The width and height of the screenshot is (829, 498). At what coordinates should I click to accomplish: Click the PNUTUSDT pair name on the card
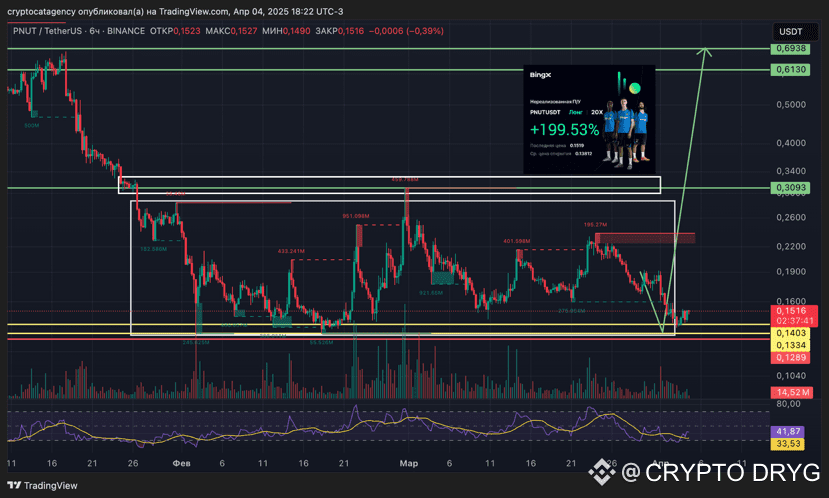[545, 112]
